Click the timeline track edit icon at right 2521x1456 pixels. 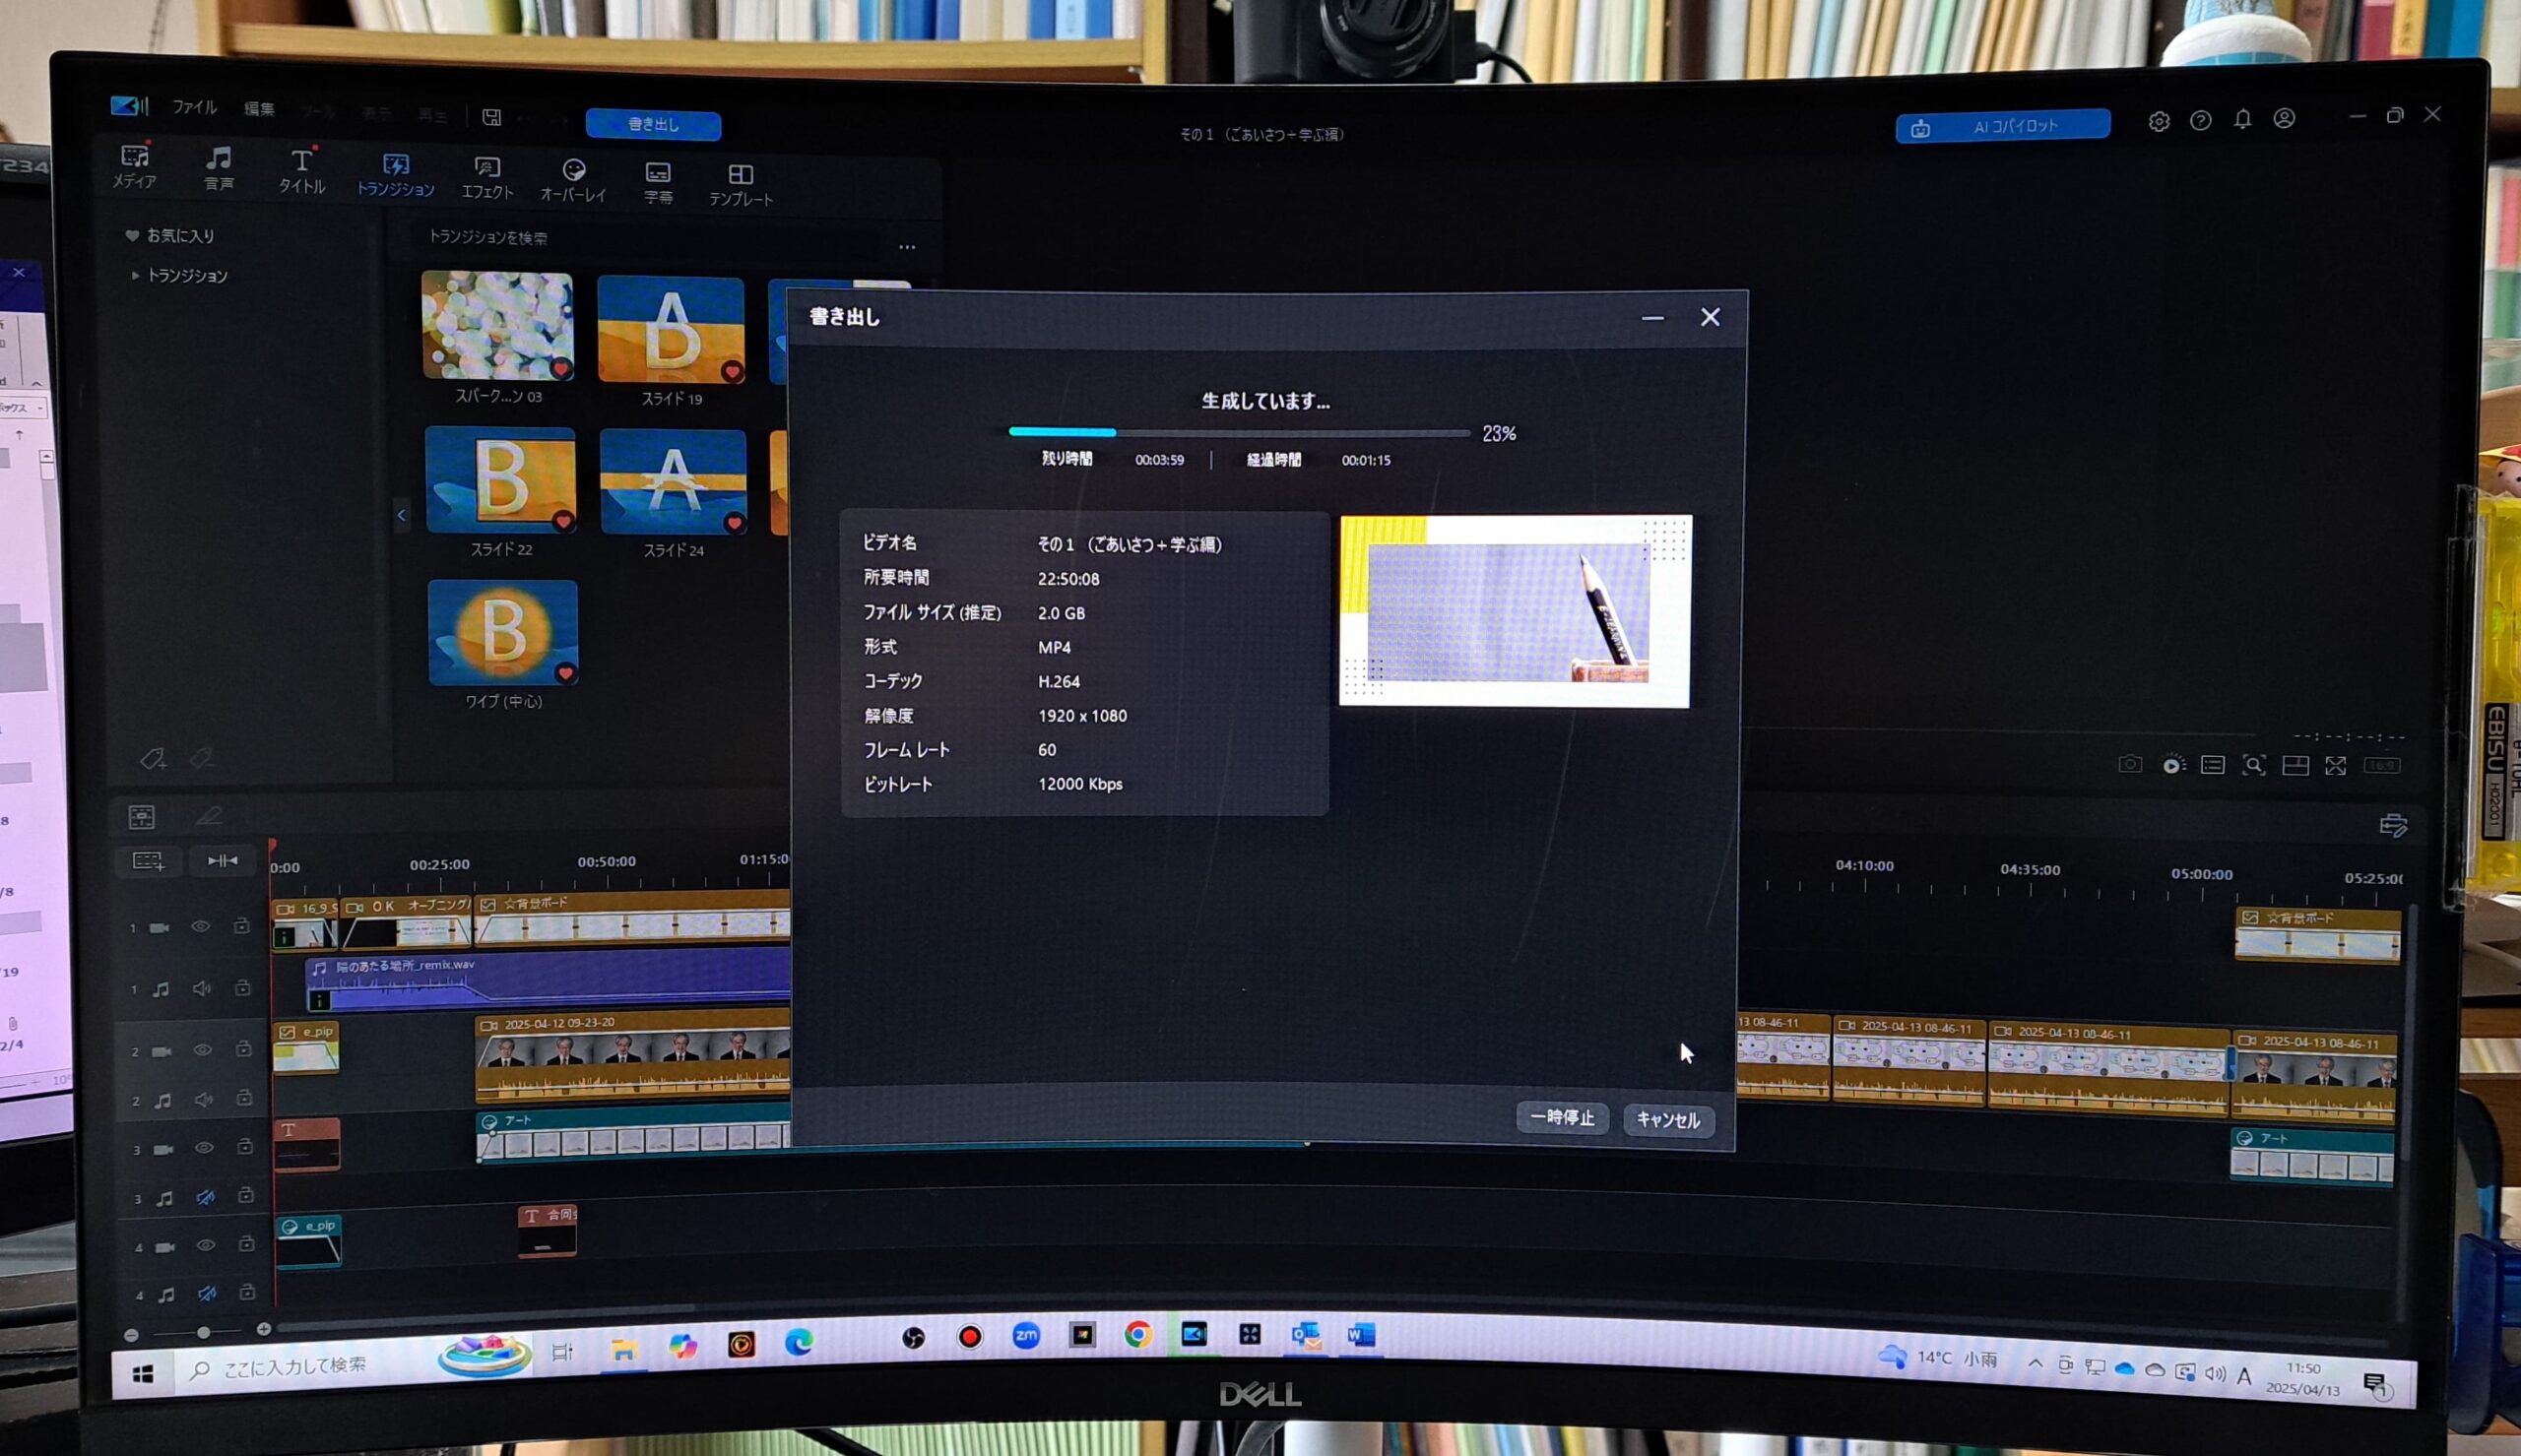pos(2393,825)
